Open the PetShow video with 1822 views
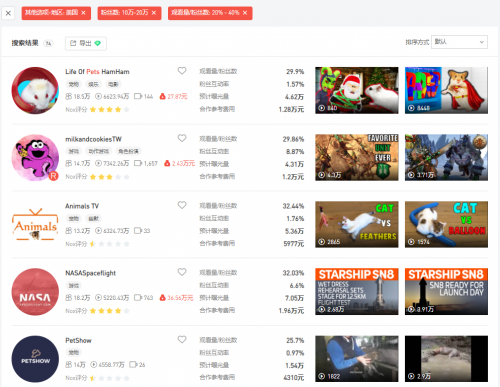 pyautogui.click(x=357, y=359)
